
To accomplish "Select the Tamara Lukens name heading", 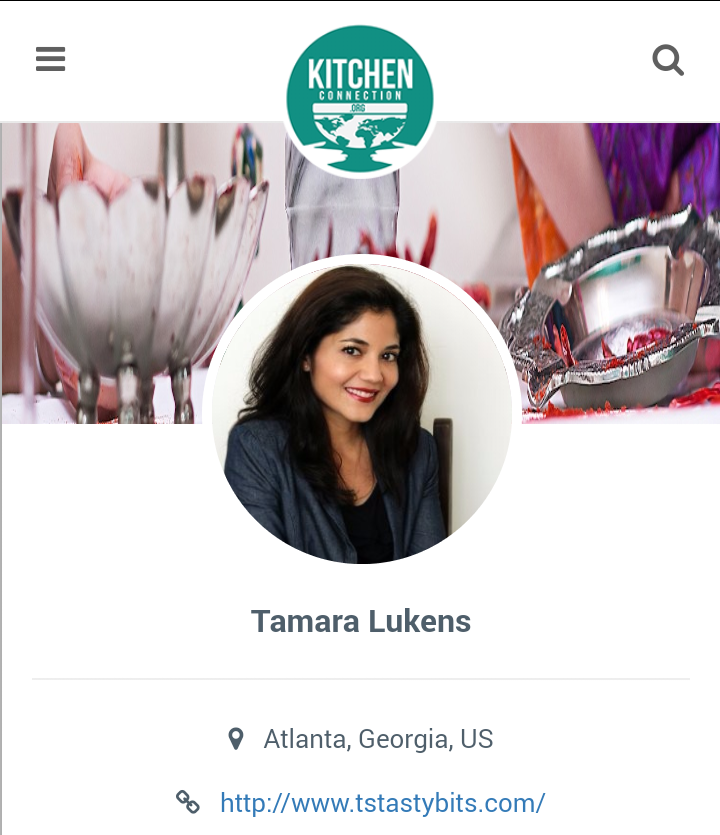I will (x=361, y=621).
